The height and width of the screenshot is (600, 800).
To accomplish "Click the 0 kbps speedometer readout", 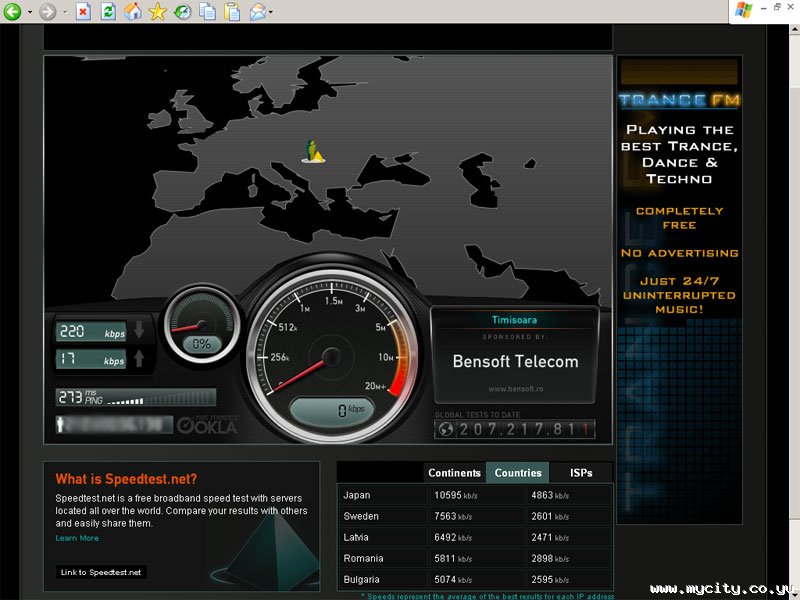I will [332, 410].
